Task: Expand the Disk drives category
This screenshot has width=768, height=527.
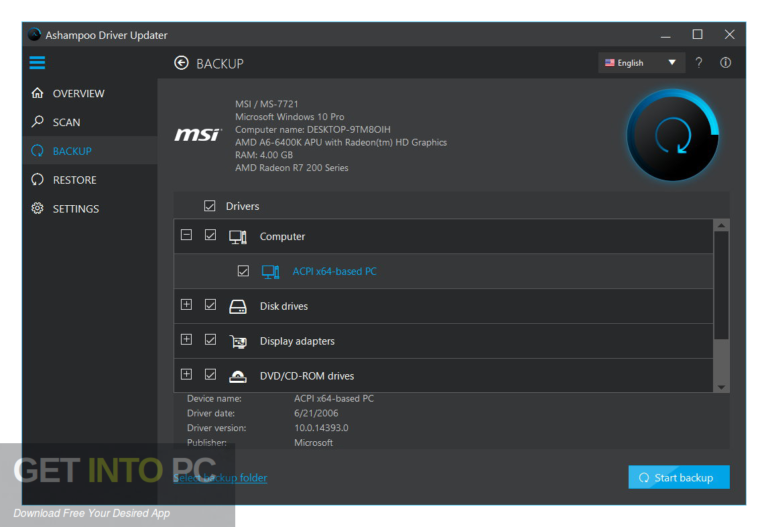Action: (x=186, y=305)
